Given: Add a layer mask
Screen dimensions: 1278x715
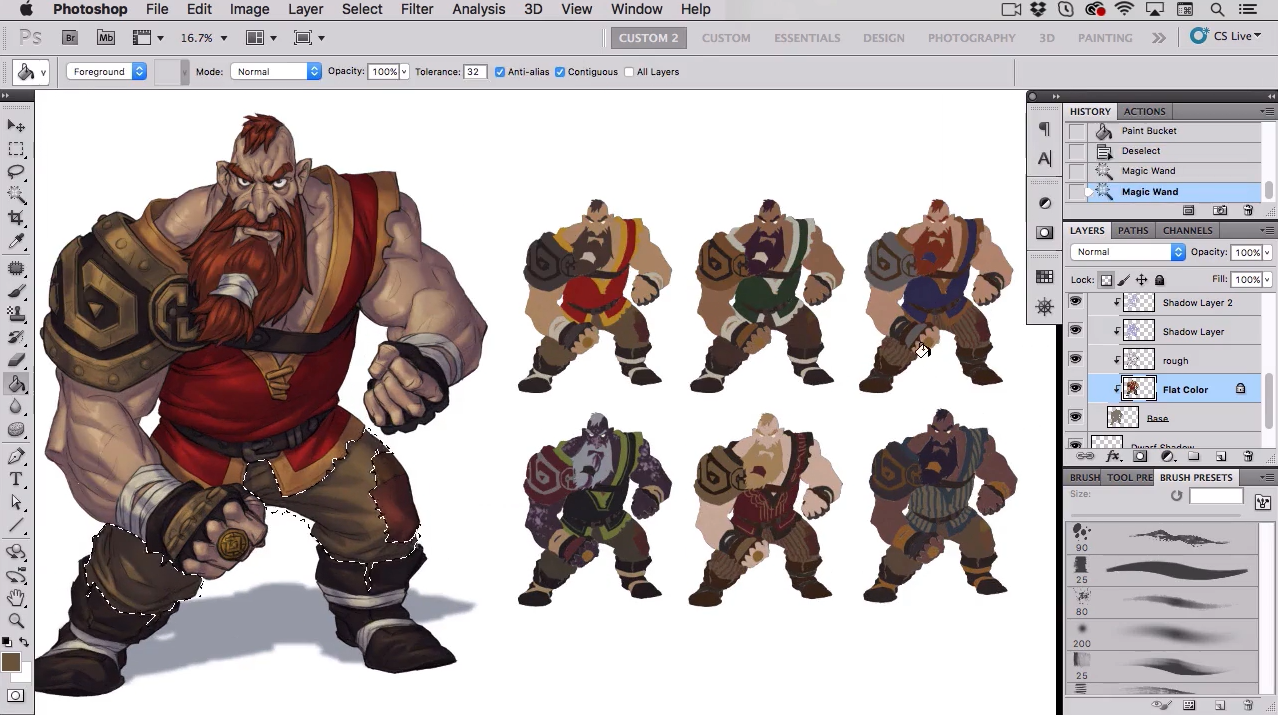Looking at the screenshot, I should tap(1140, 457).
